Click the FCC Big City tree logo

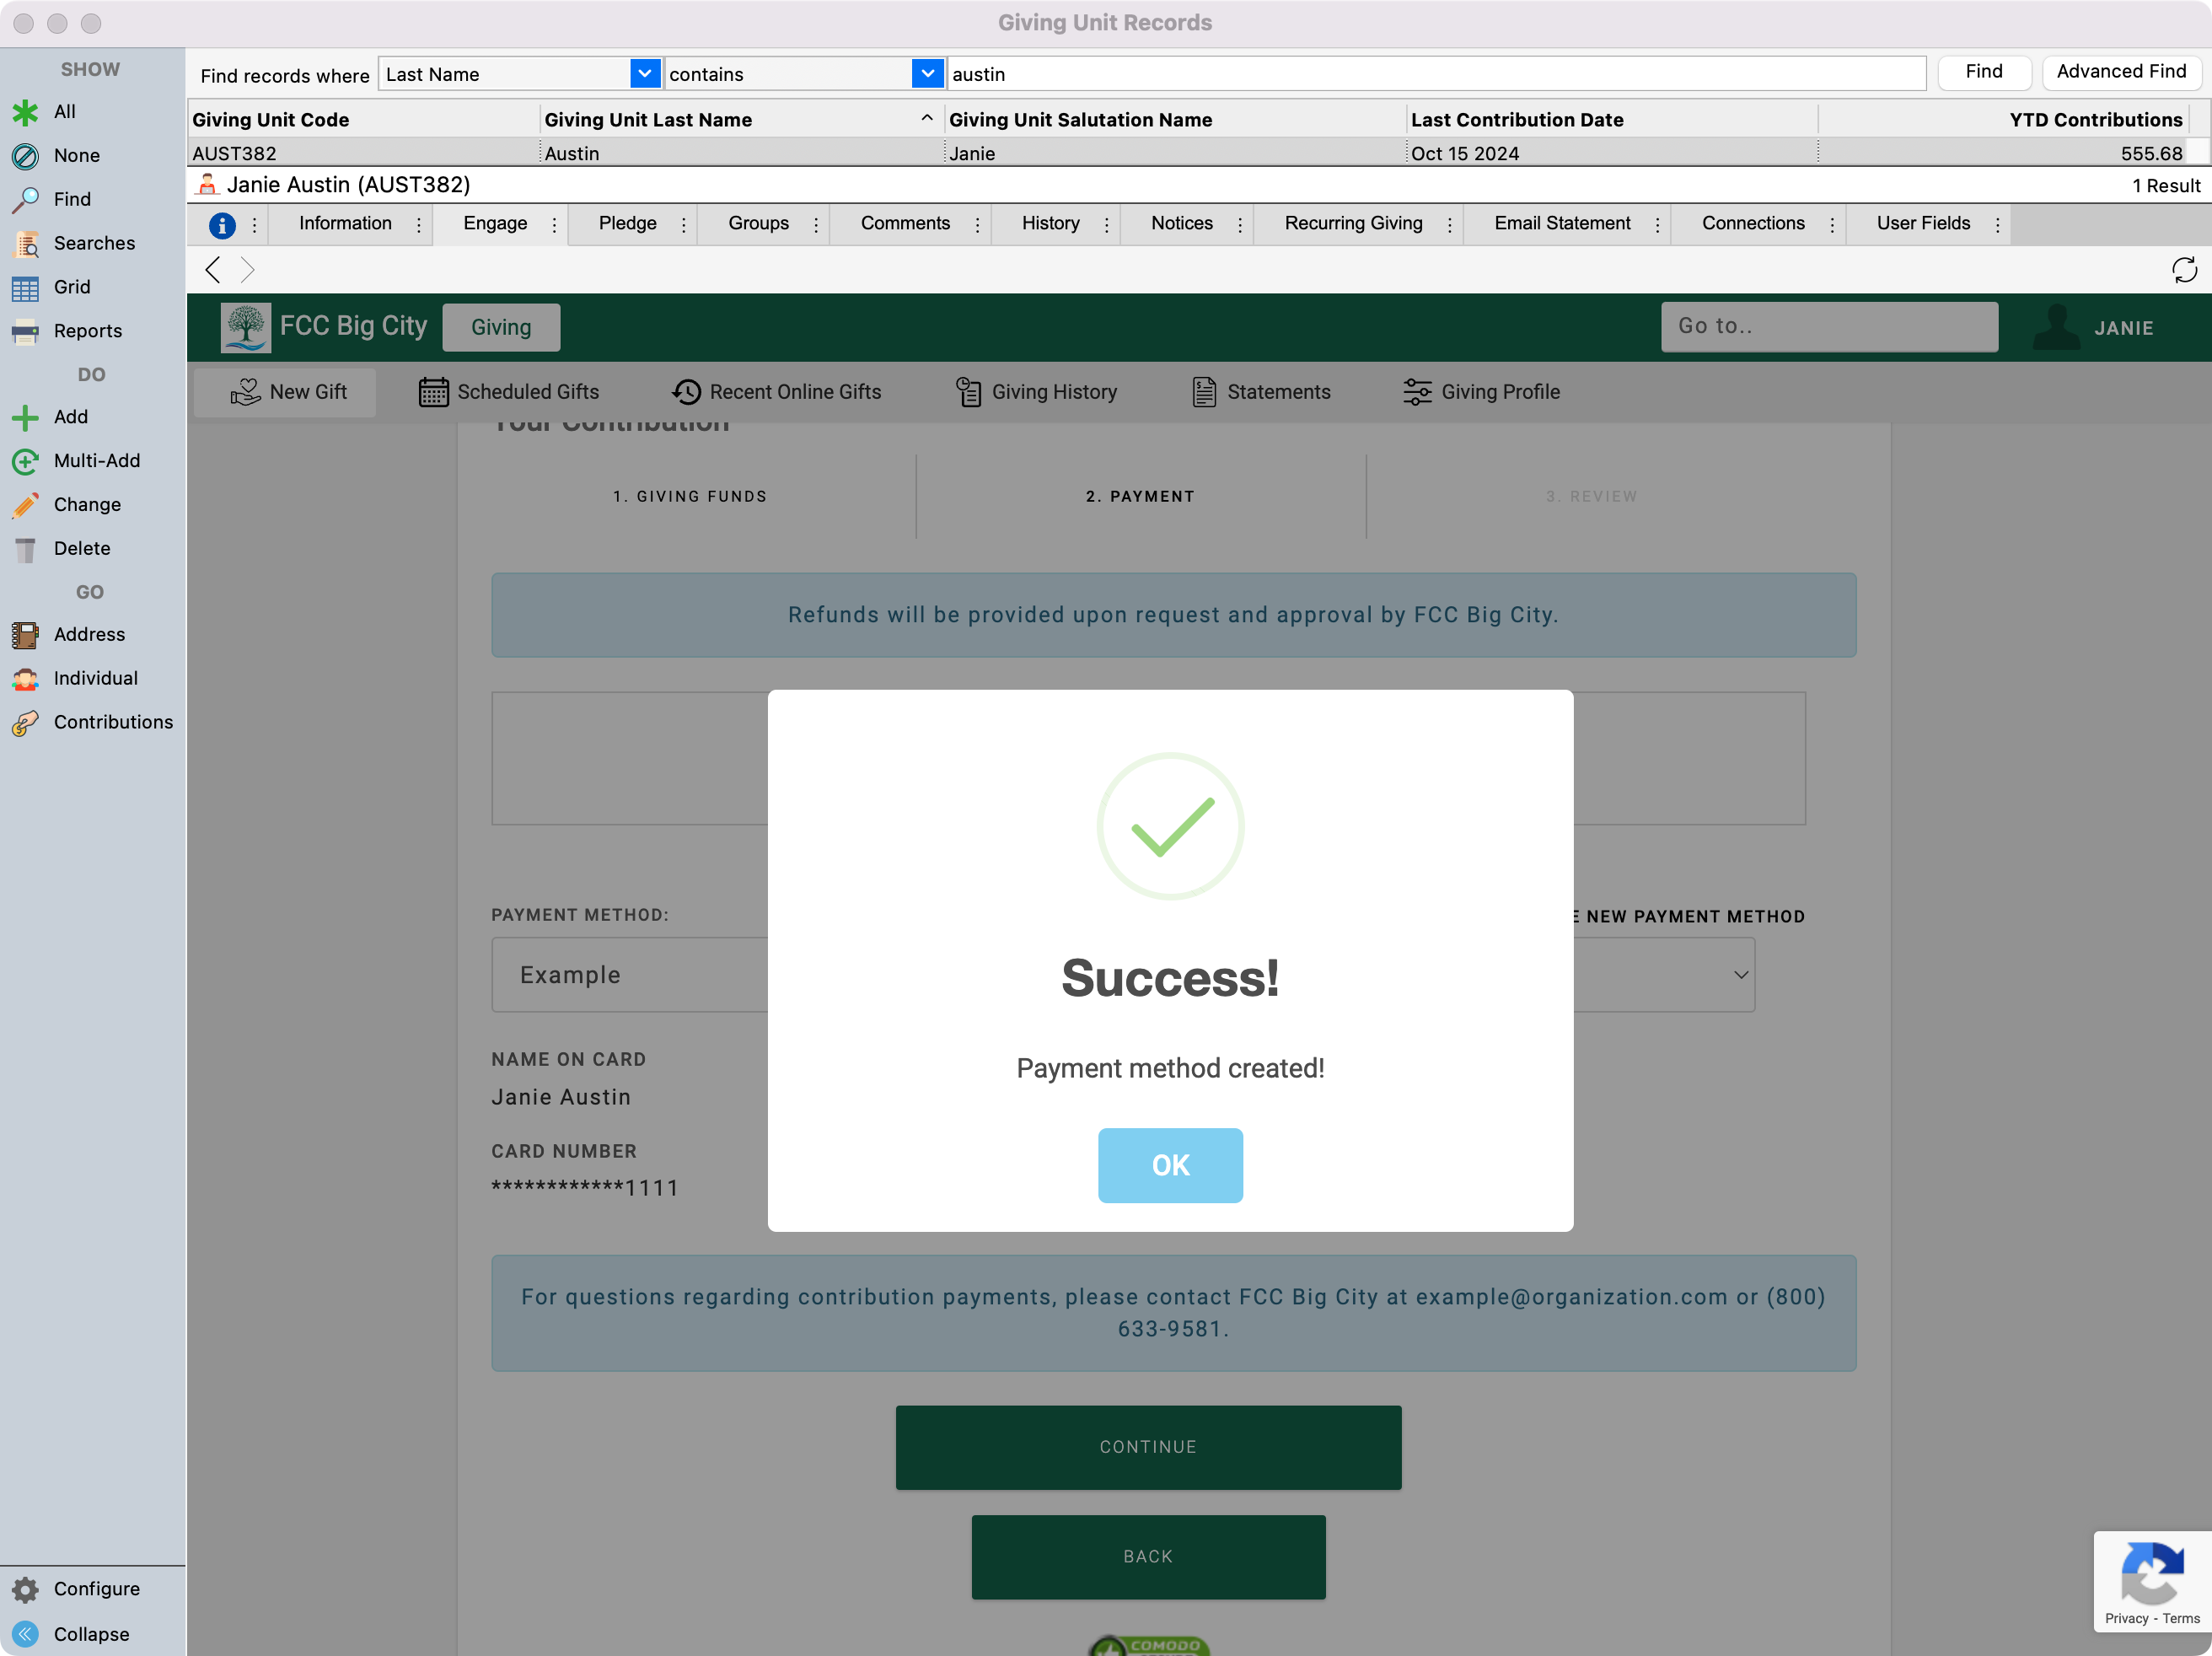245,327
